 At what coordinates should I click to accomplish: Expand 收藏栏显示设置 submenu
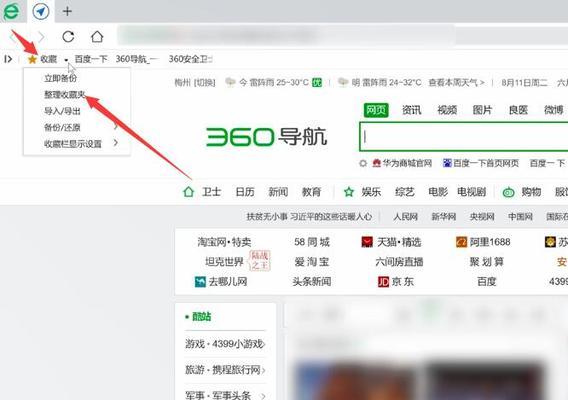116,143
